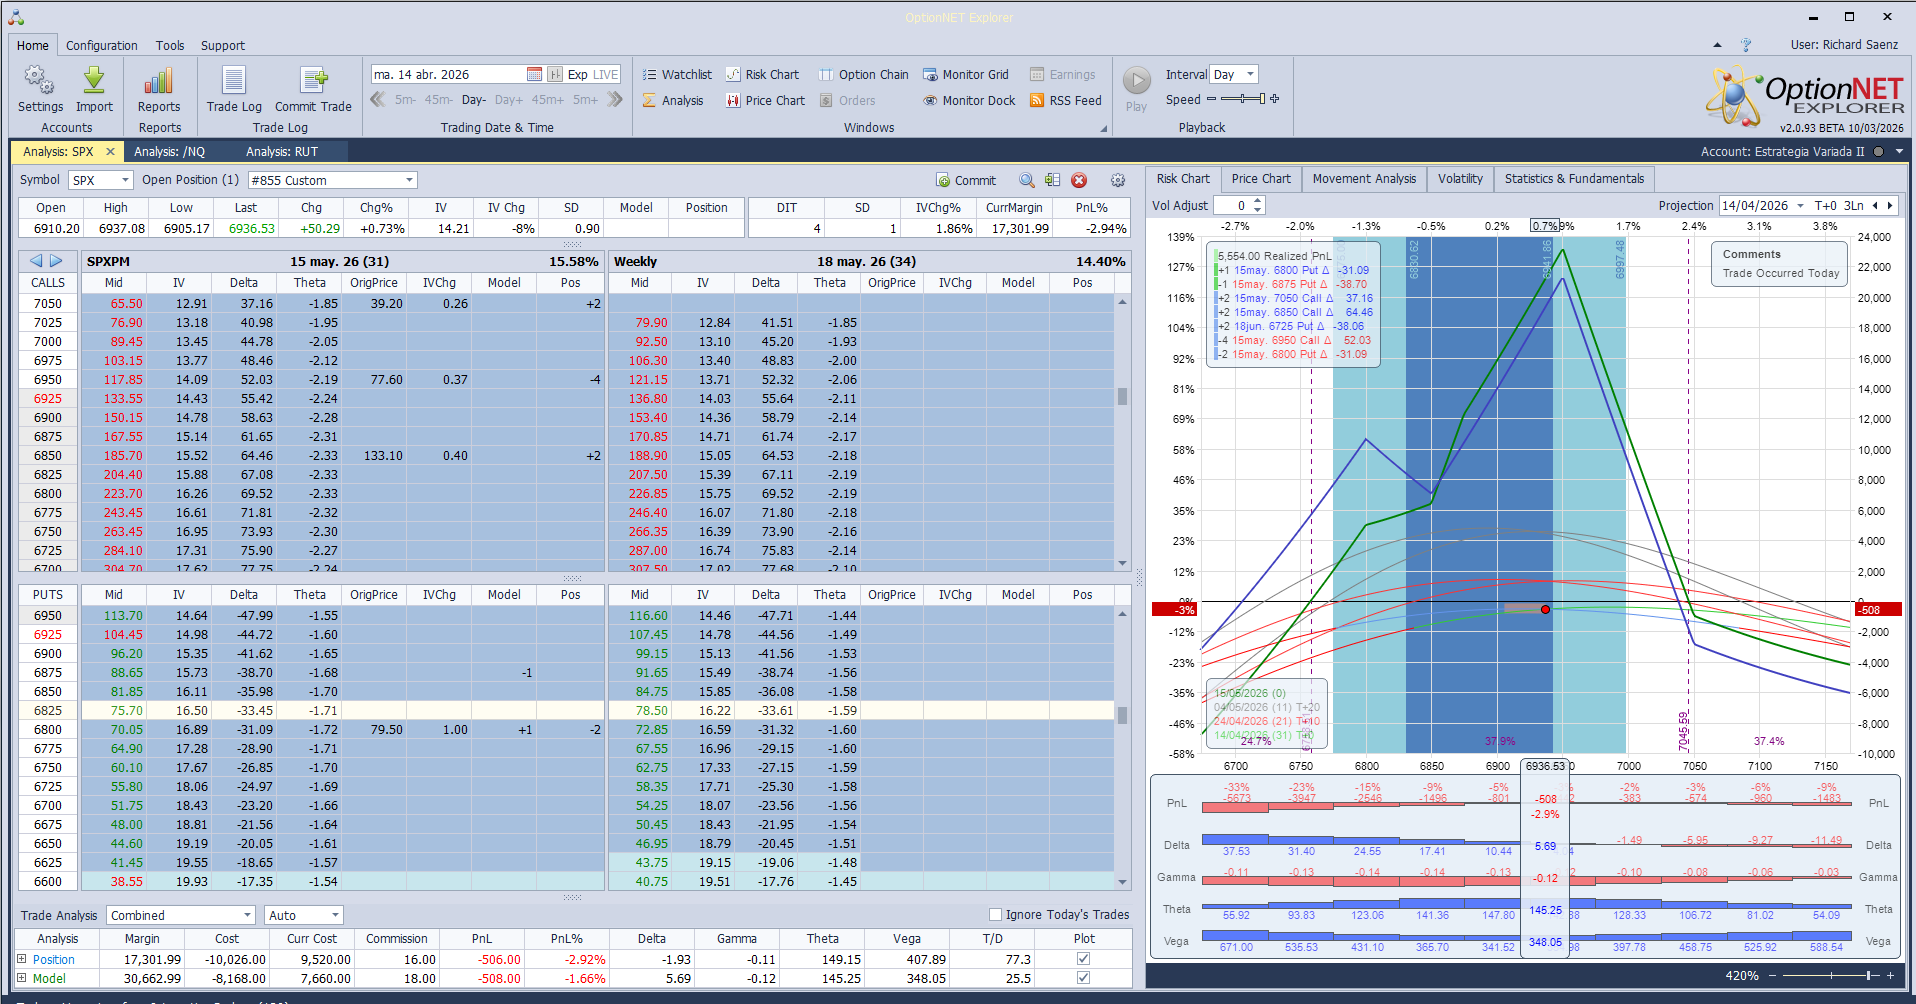Screen dimensions: 1916x1004
Task: Switch to the Configuration ribbon tab
Action: point(102,45)
